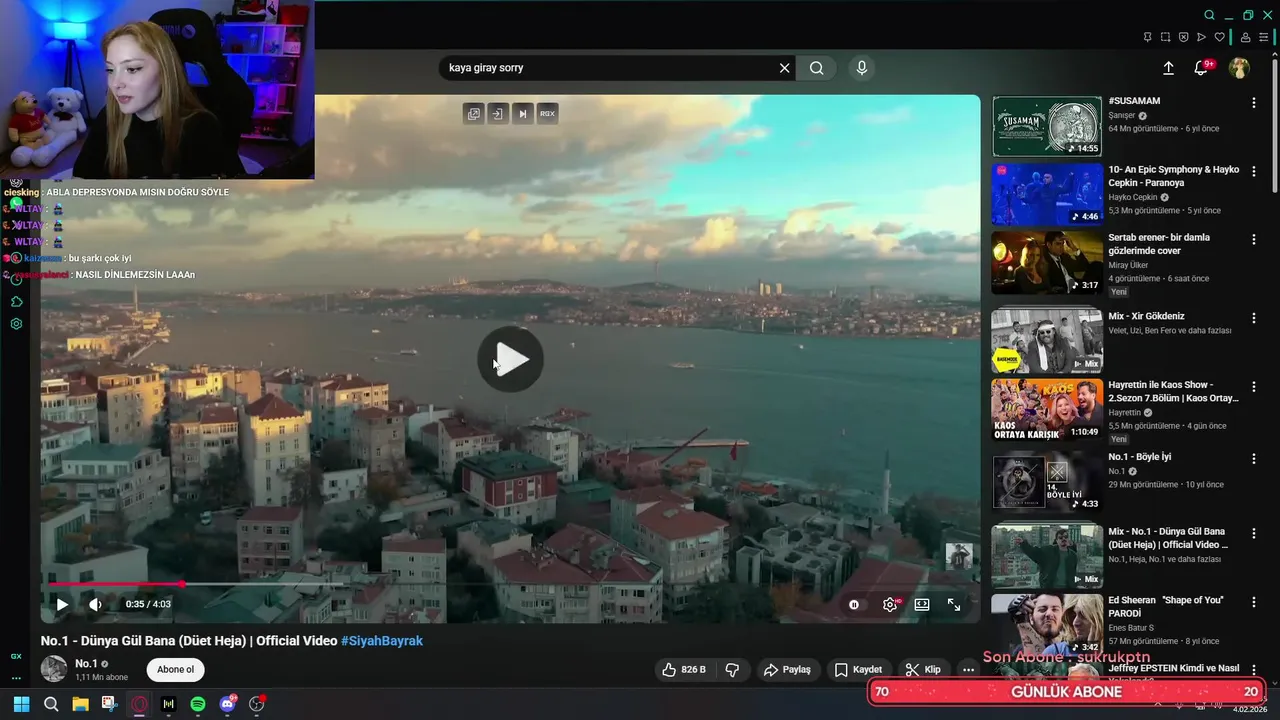1280x720 pixels.
Task: Open No.1 channel avatar
Action: click(x=54, y=669)
